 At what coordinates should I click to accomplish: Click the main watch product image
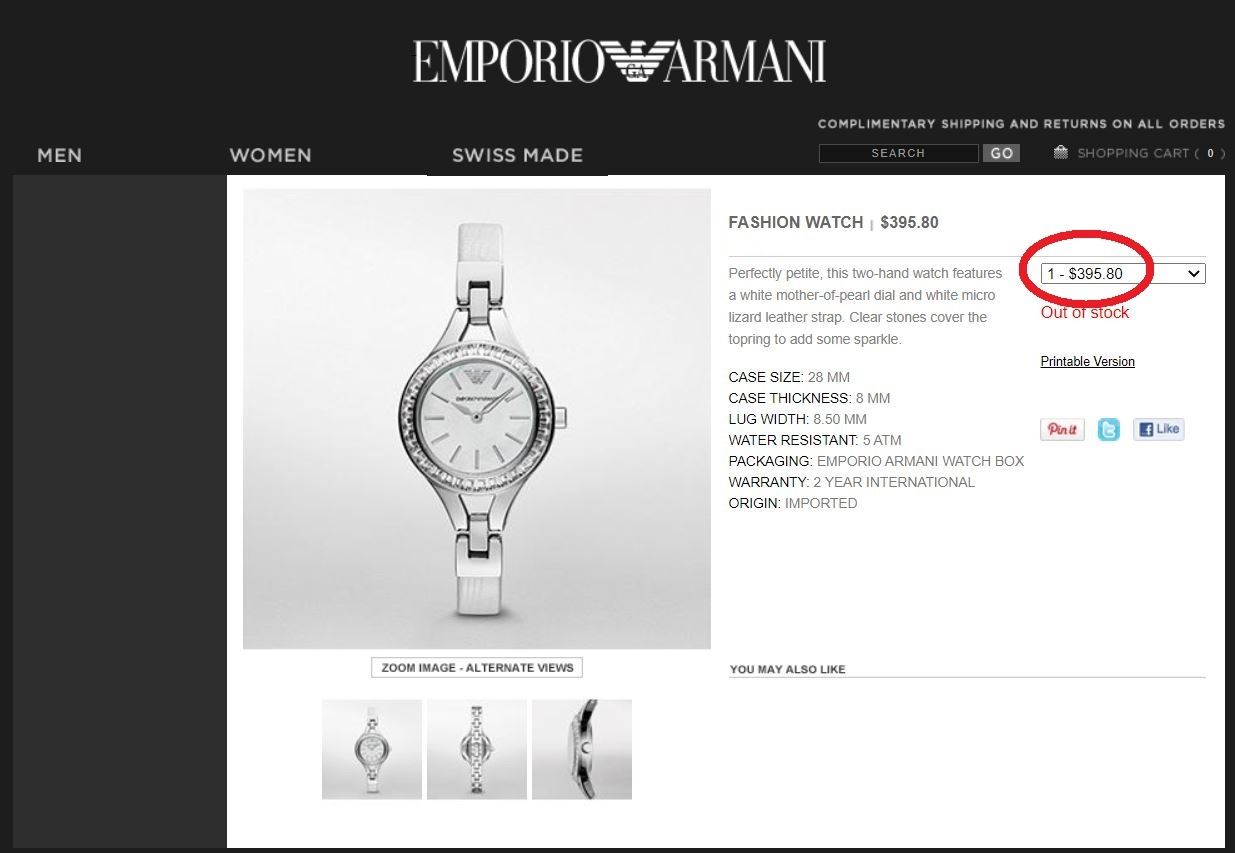[x=477, y=419]
